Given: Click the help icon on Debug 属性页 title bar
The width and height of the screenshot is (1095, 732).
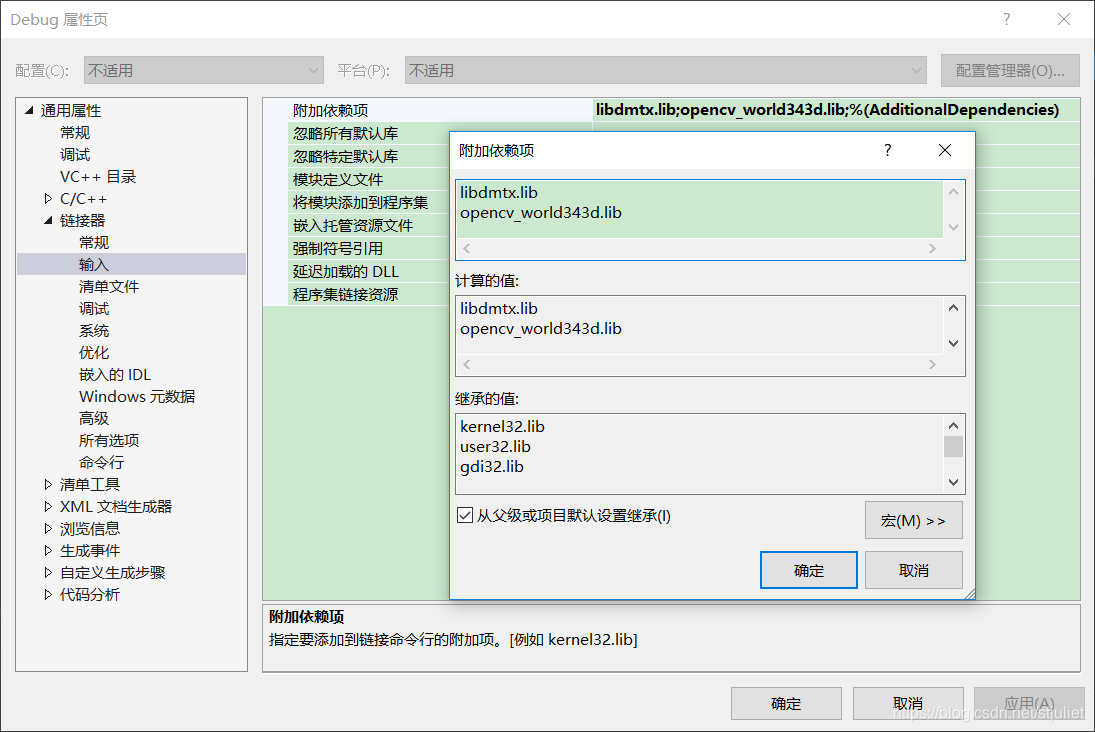Looking at the screenshot, I should 1007,19.
